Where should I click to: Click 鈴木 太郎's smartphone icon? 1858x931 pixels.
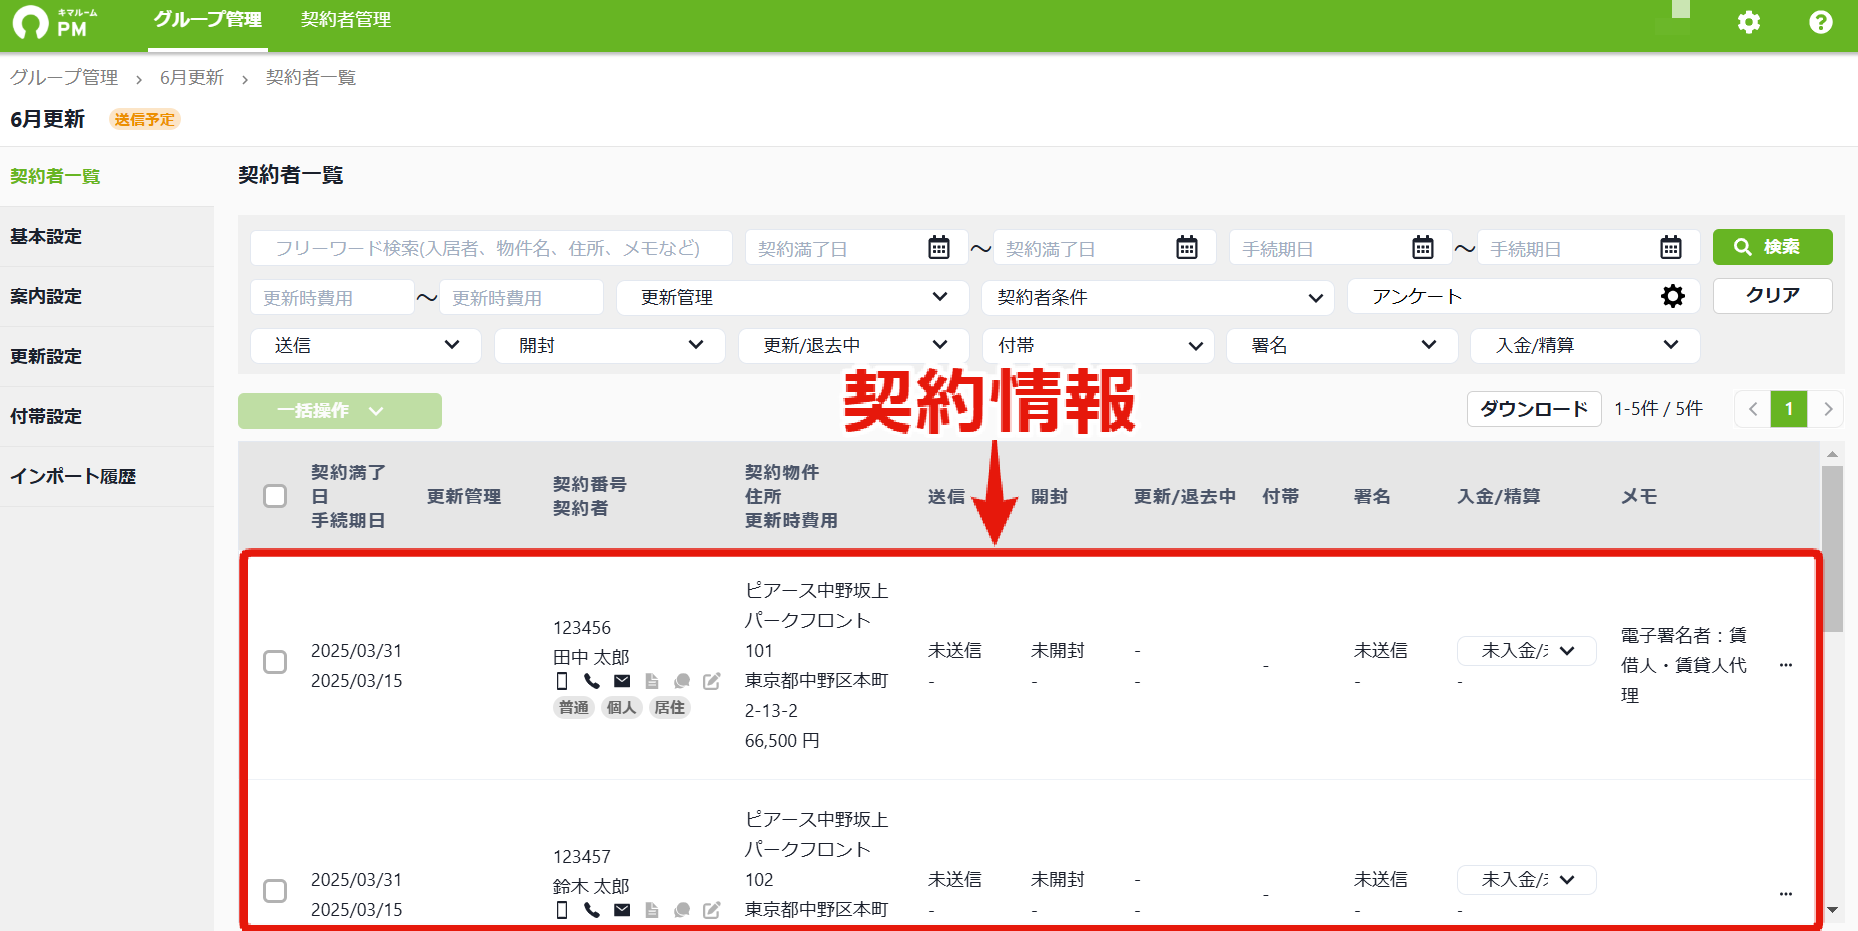tap(562, 910)
